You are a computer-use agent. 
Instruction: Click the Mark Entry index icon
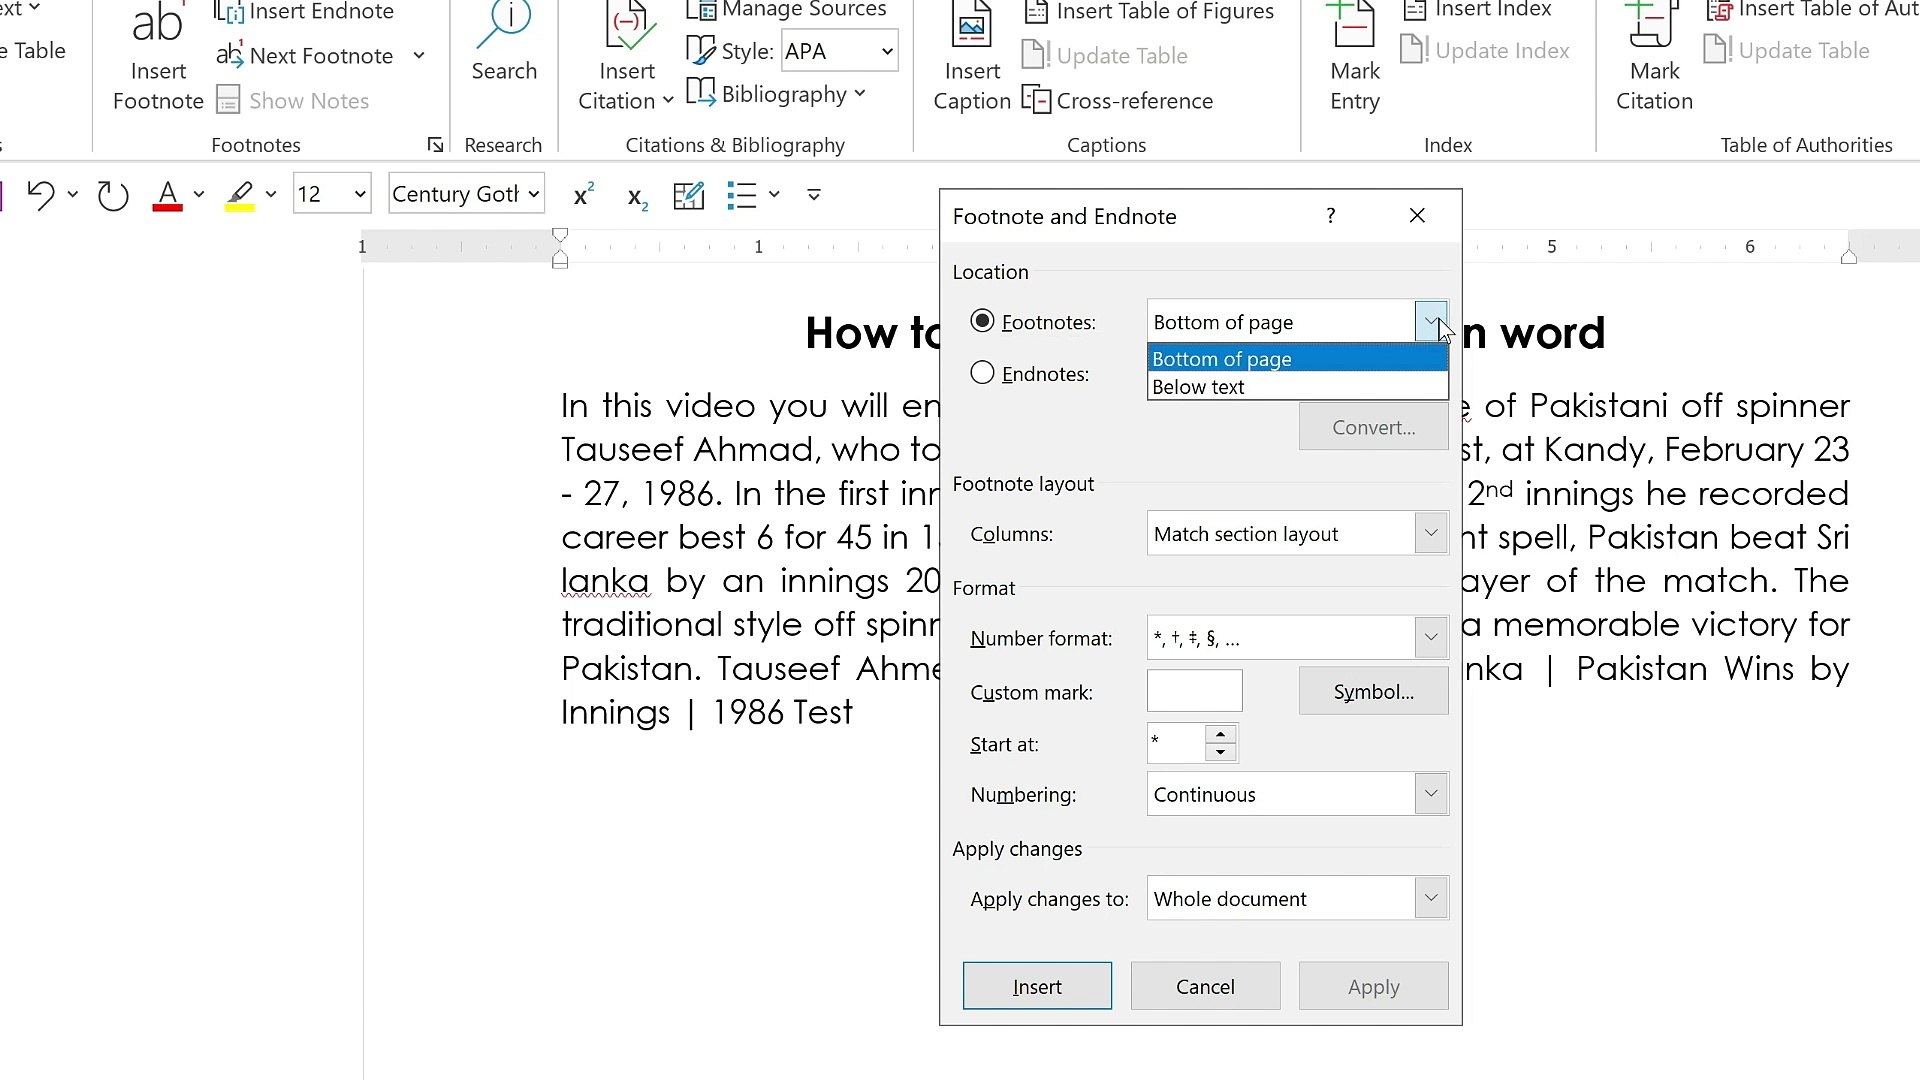pos(1354,28)
